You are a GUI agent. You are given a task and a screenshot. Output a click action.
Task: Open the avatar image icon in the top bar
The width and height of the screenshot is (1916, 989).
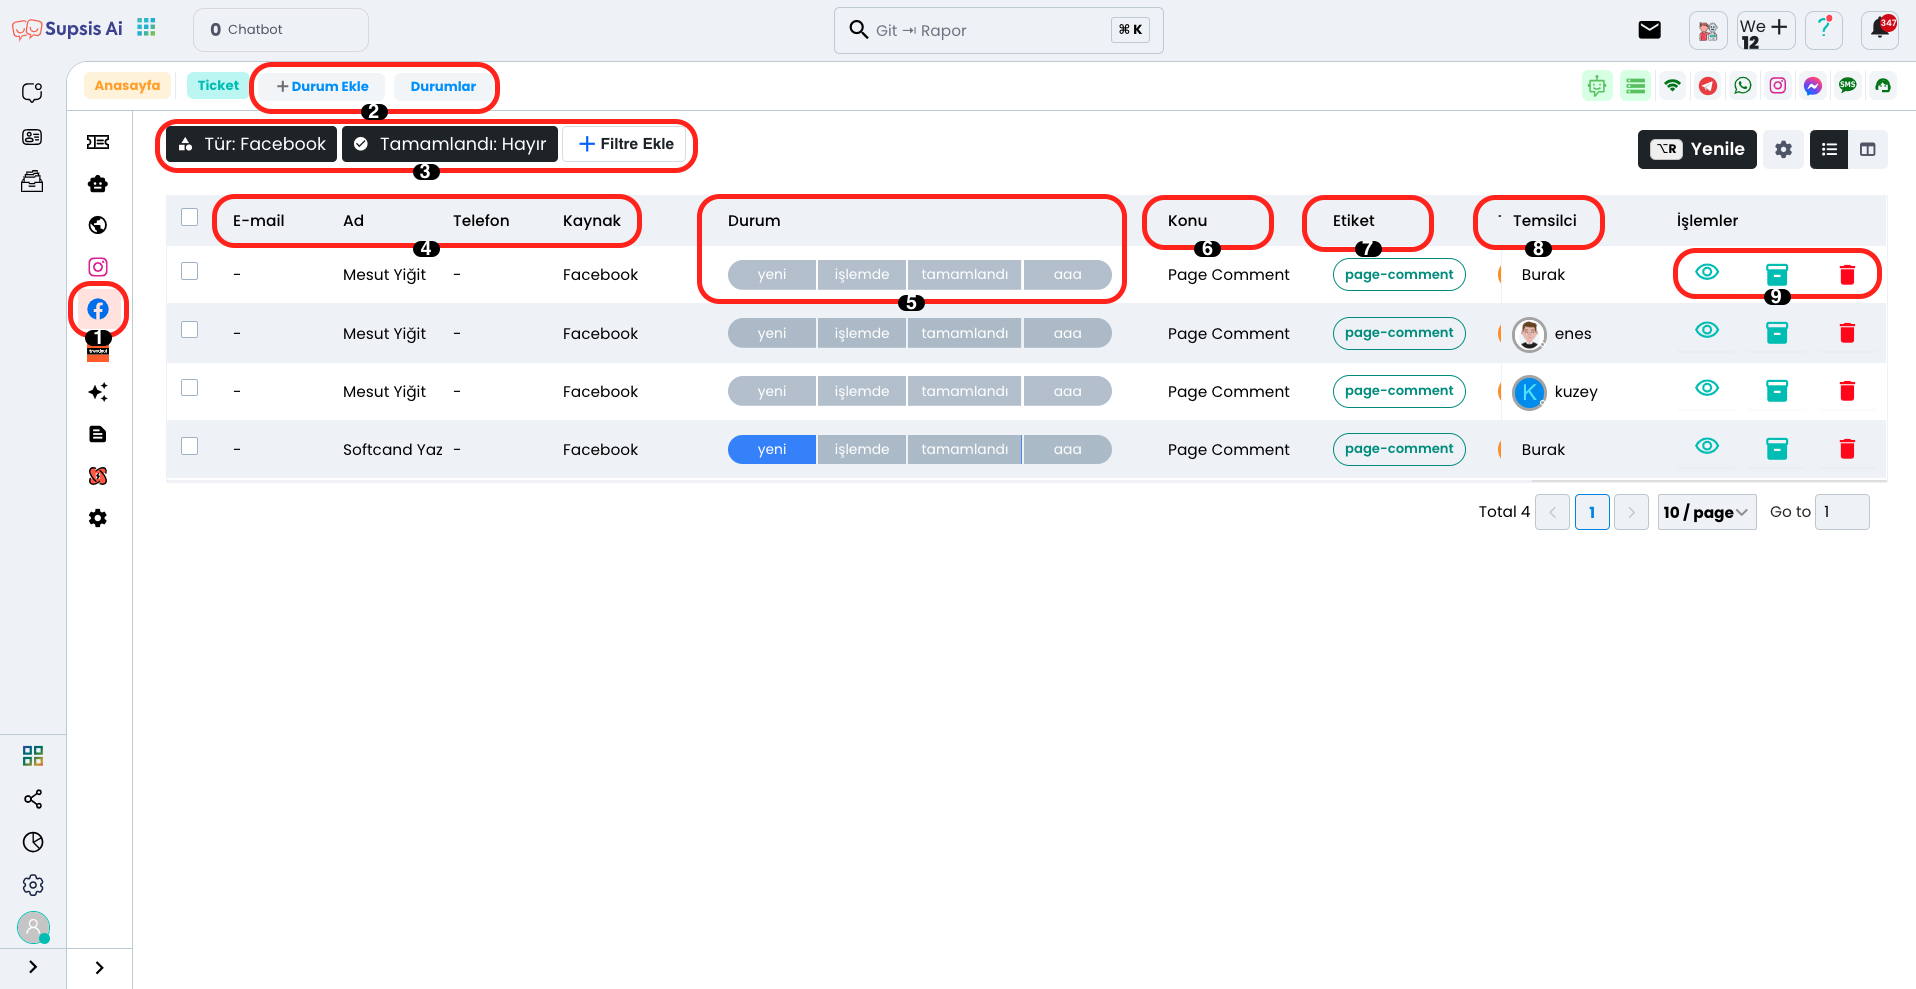[x=1708, y=30]
